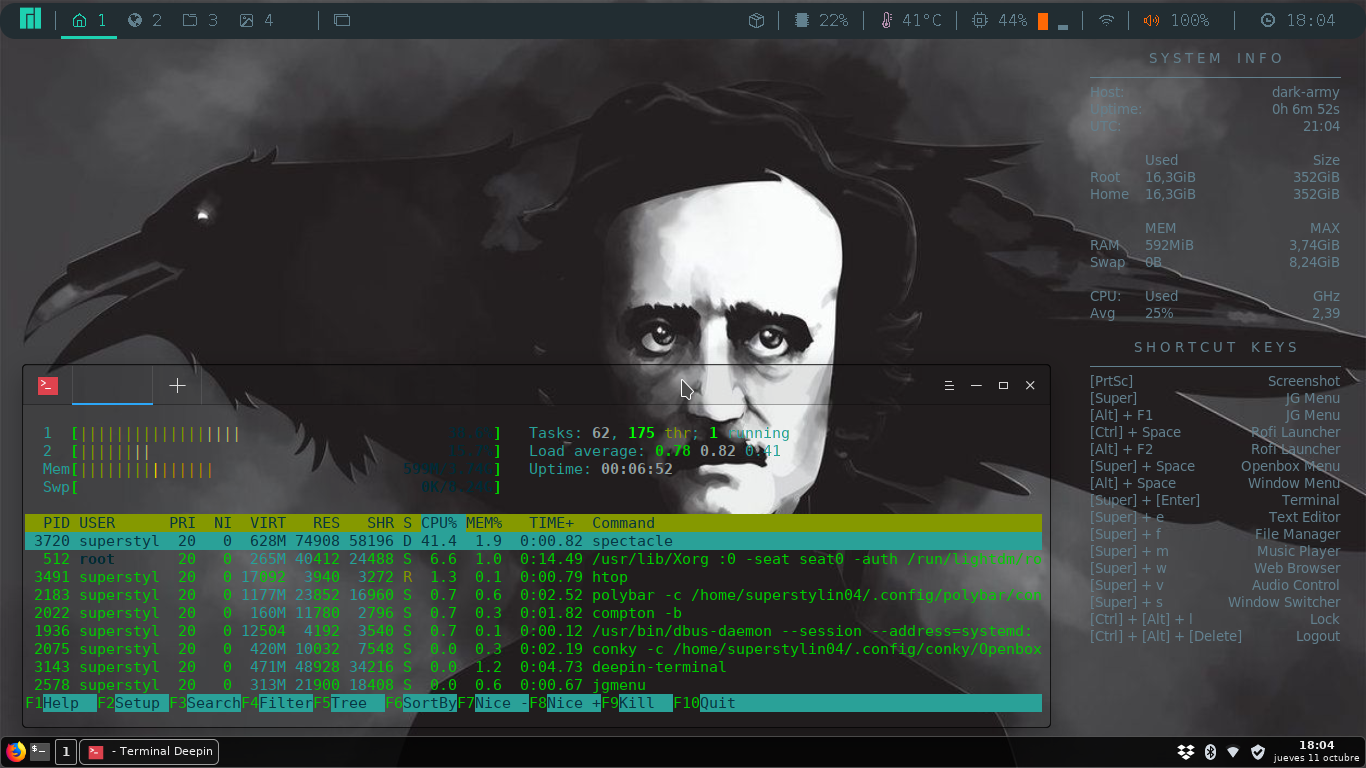Open the Manjaro logo menu
This screenshot has height=768, width=1366.
pos(30,20)
